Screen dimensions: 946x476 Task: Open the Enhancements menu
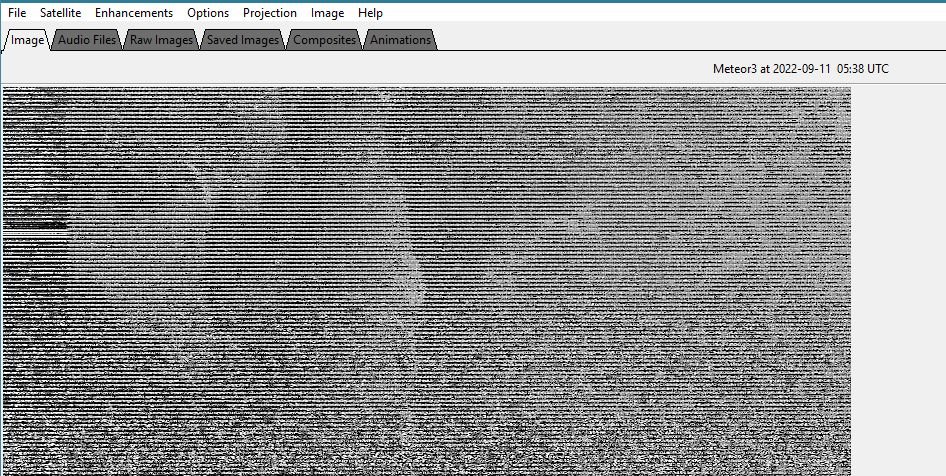(x=134, y=13)
